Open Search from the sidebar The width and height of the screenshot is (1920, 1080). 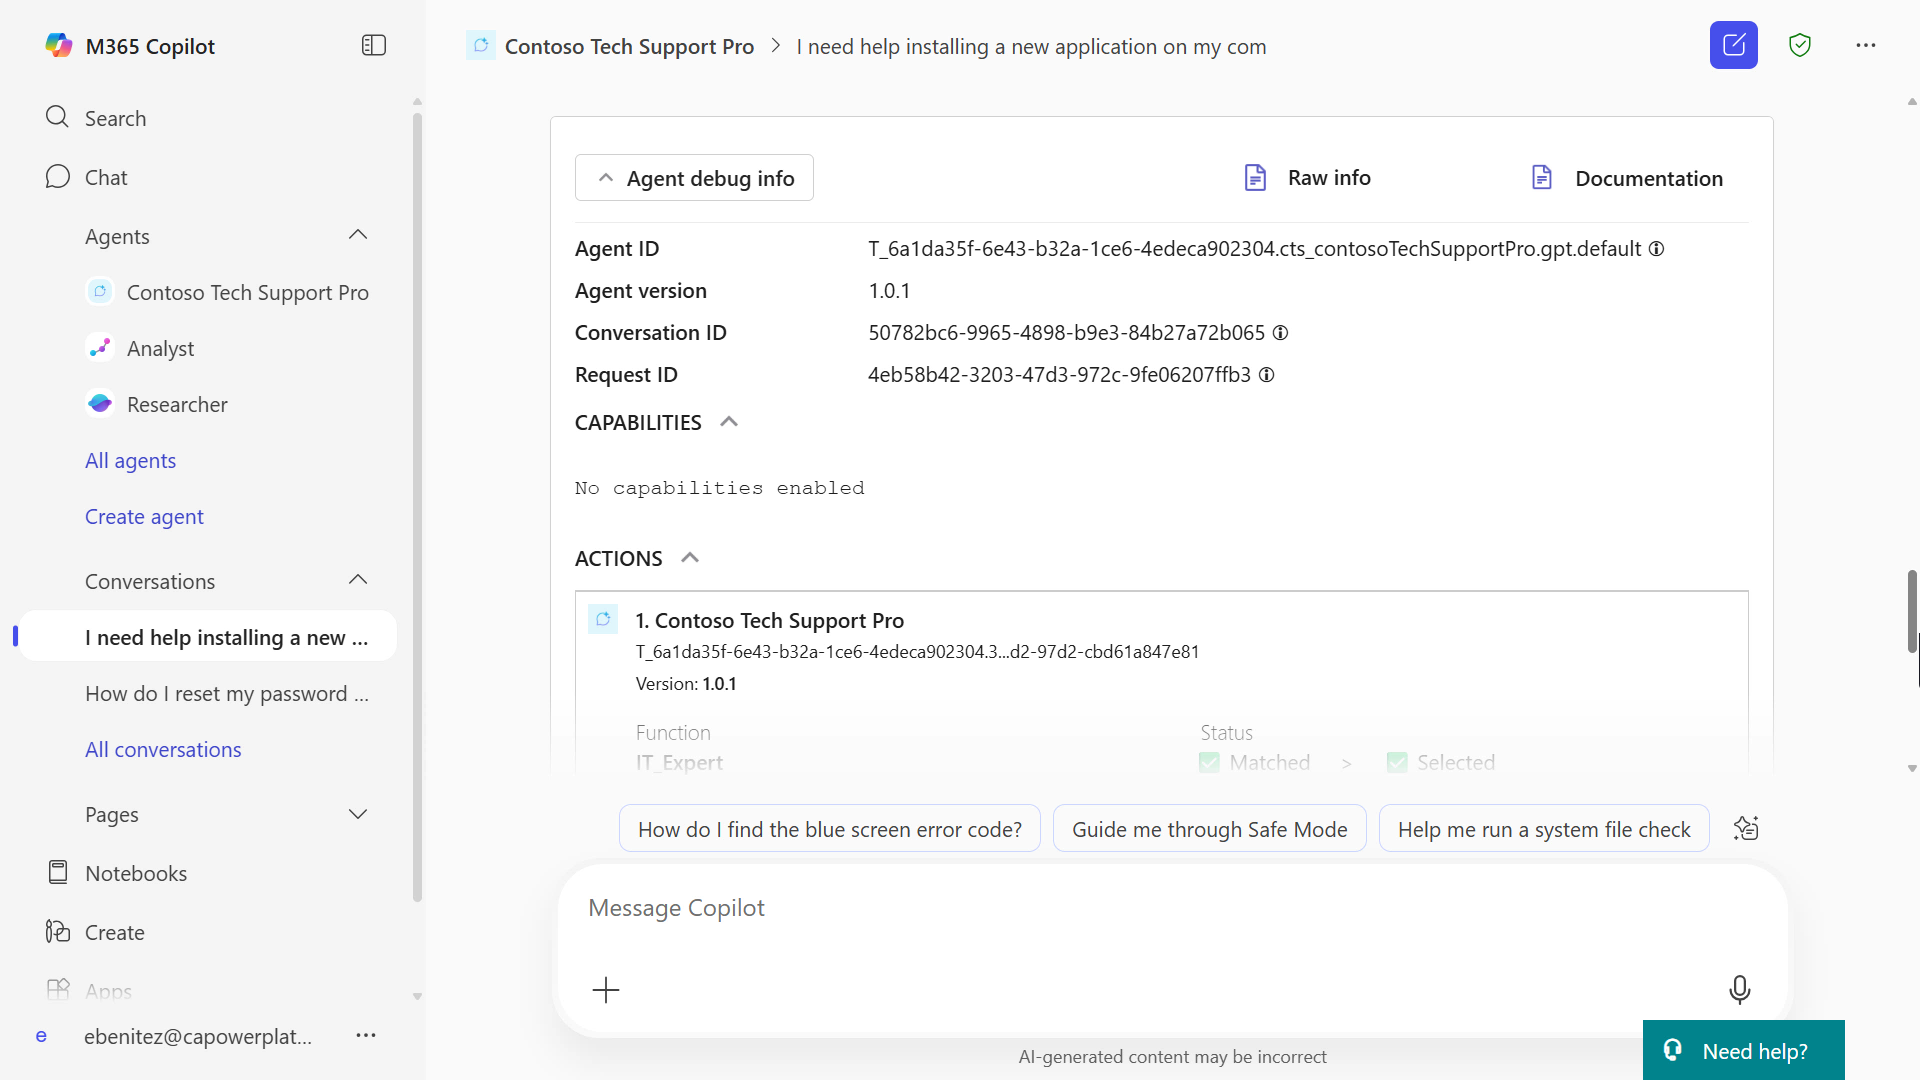pos(113,117)
